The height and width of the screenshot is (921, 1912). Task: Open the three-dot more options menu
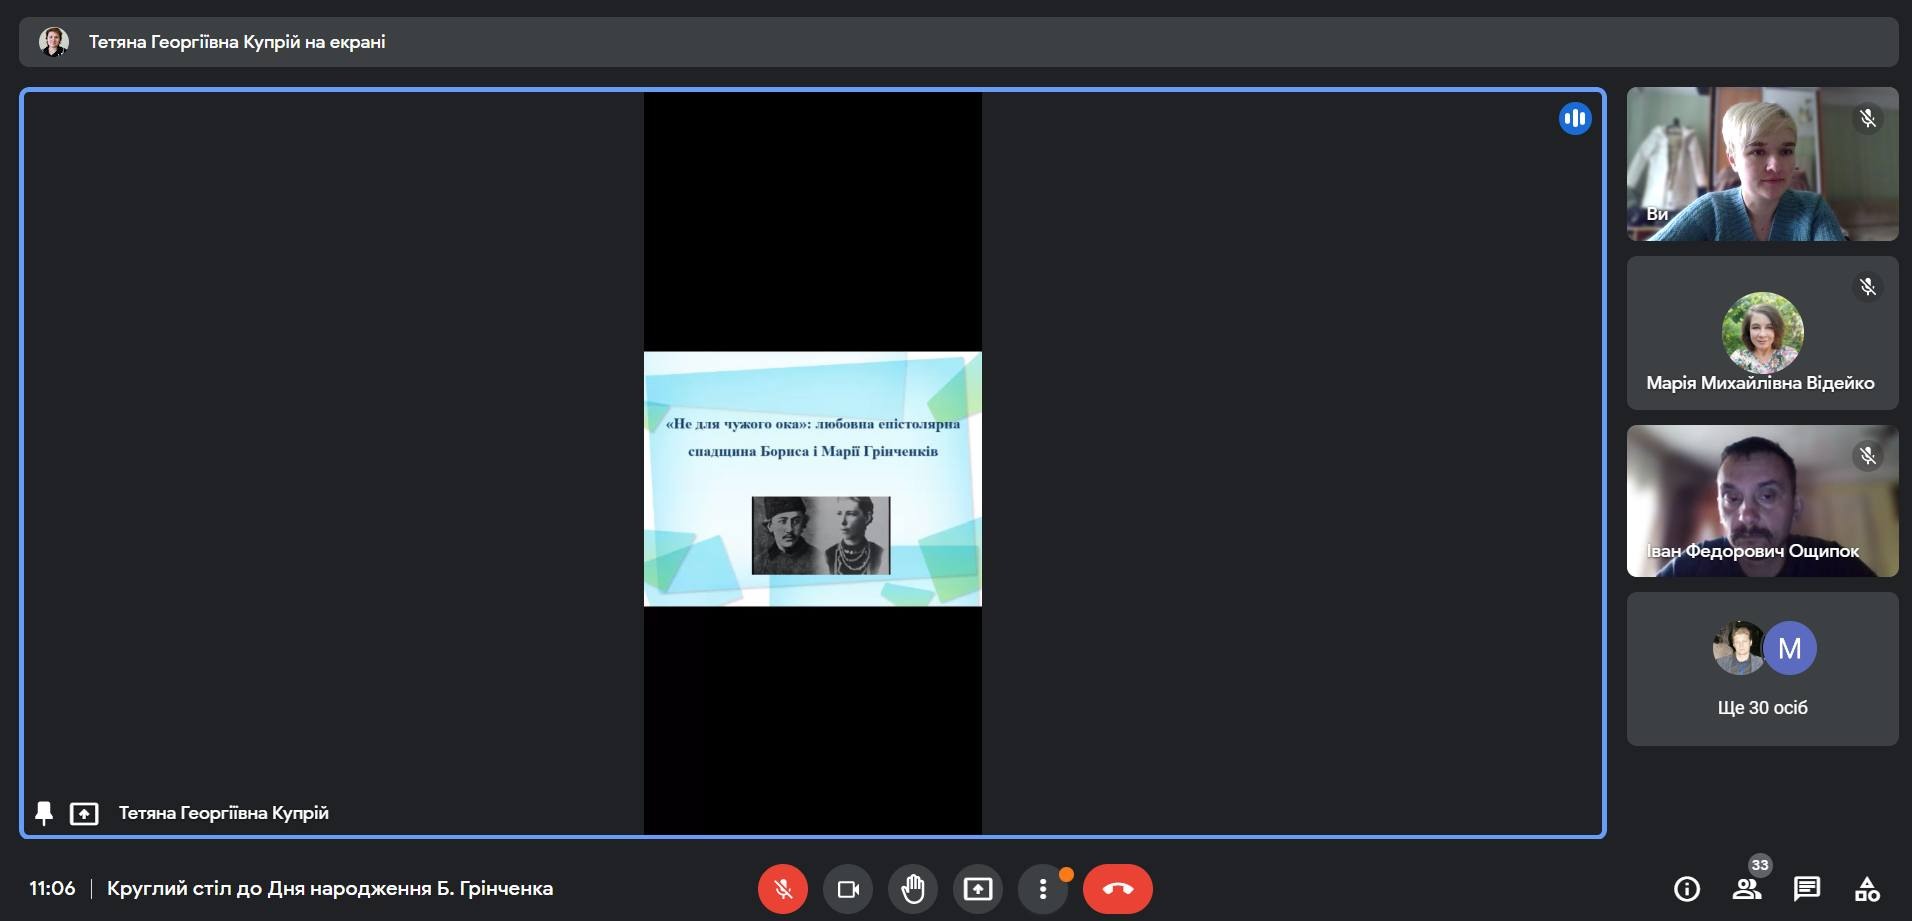(1043, 889)
